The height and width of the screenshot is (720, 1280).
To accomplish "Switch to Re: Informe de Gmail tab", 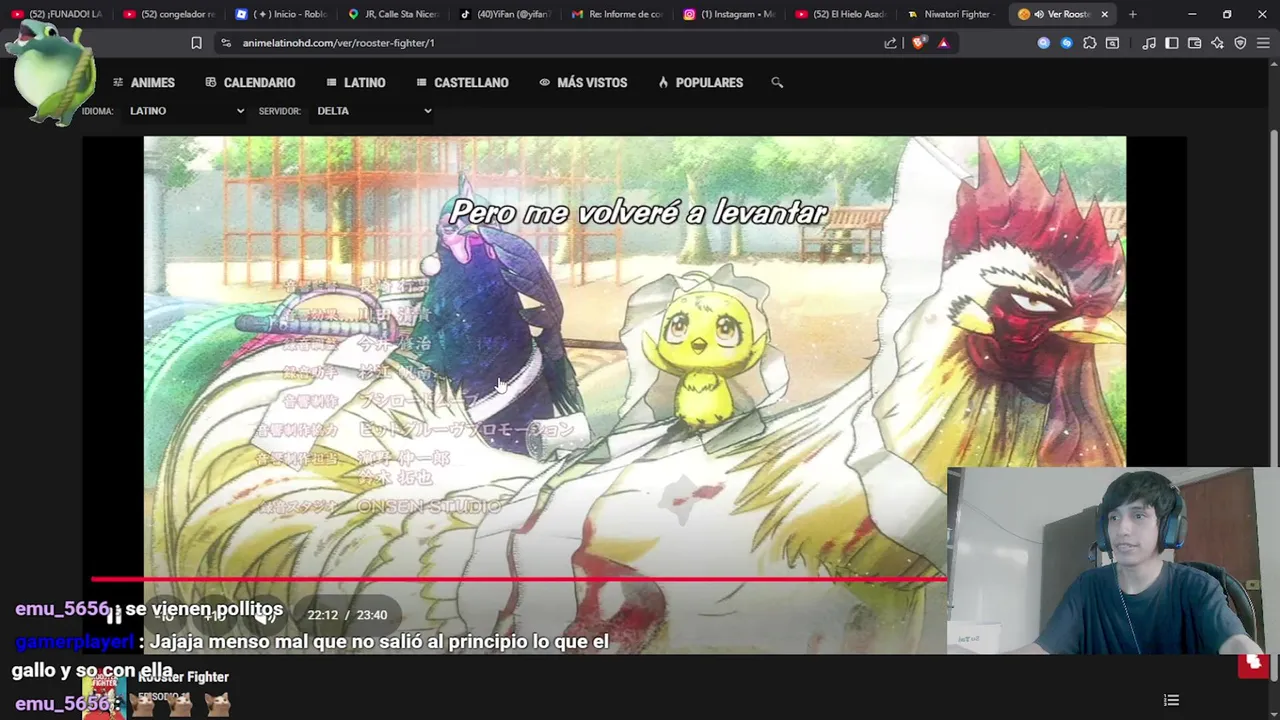I will [x=618, y=14].
